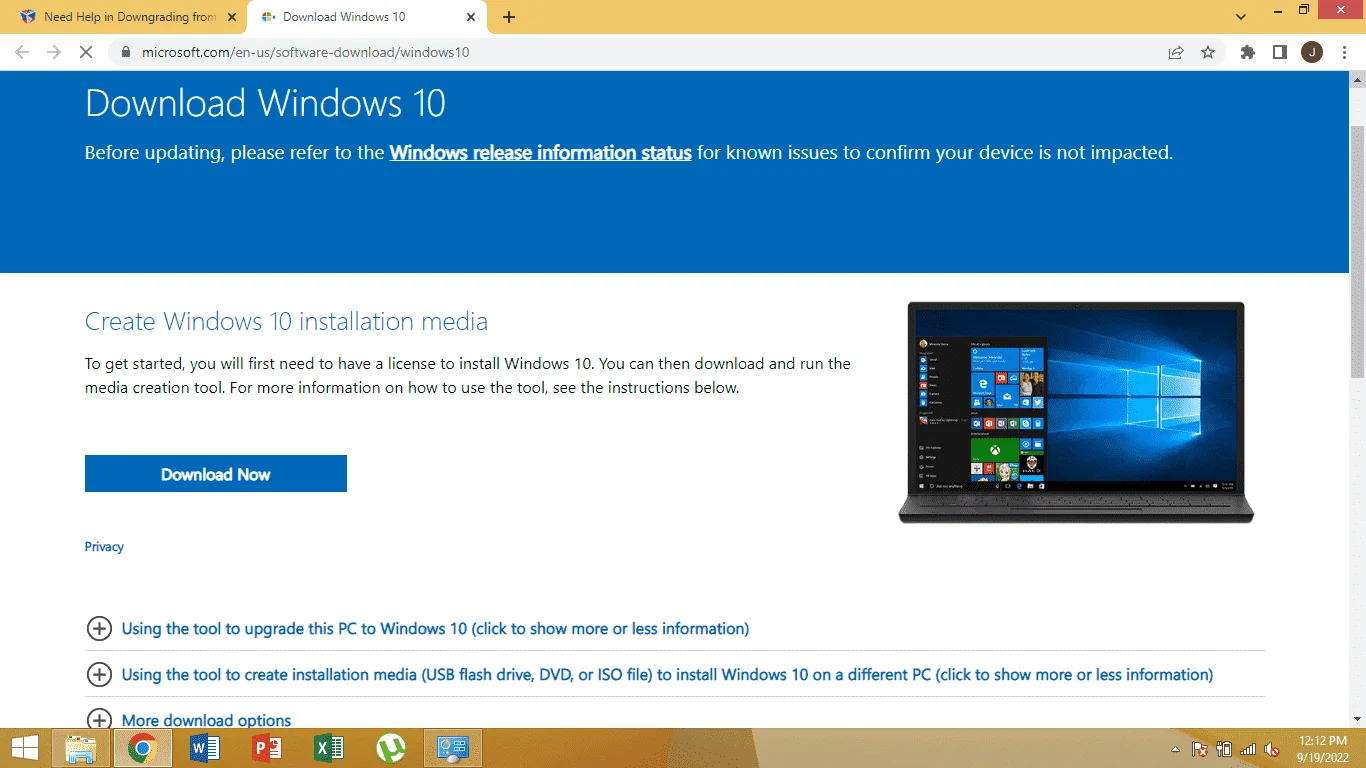Screen dimensions: 1366x768
Task: Open Excel from the taskbar
Action: click(329, 748)
